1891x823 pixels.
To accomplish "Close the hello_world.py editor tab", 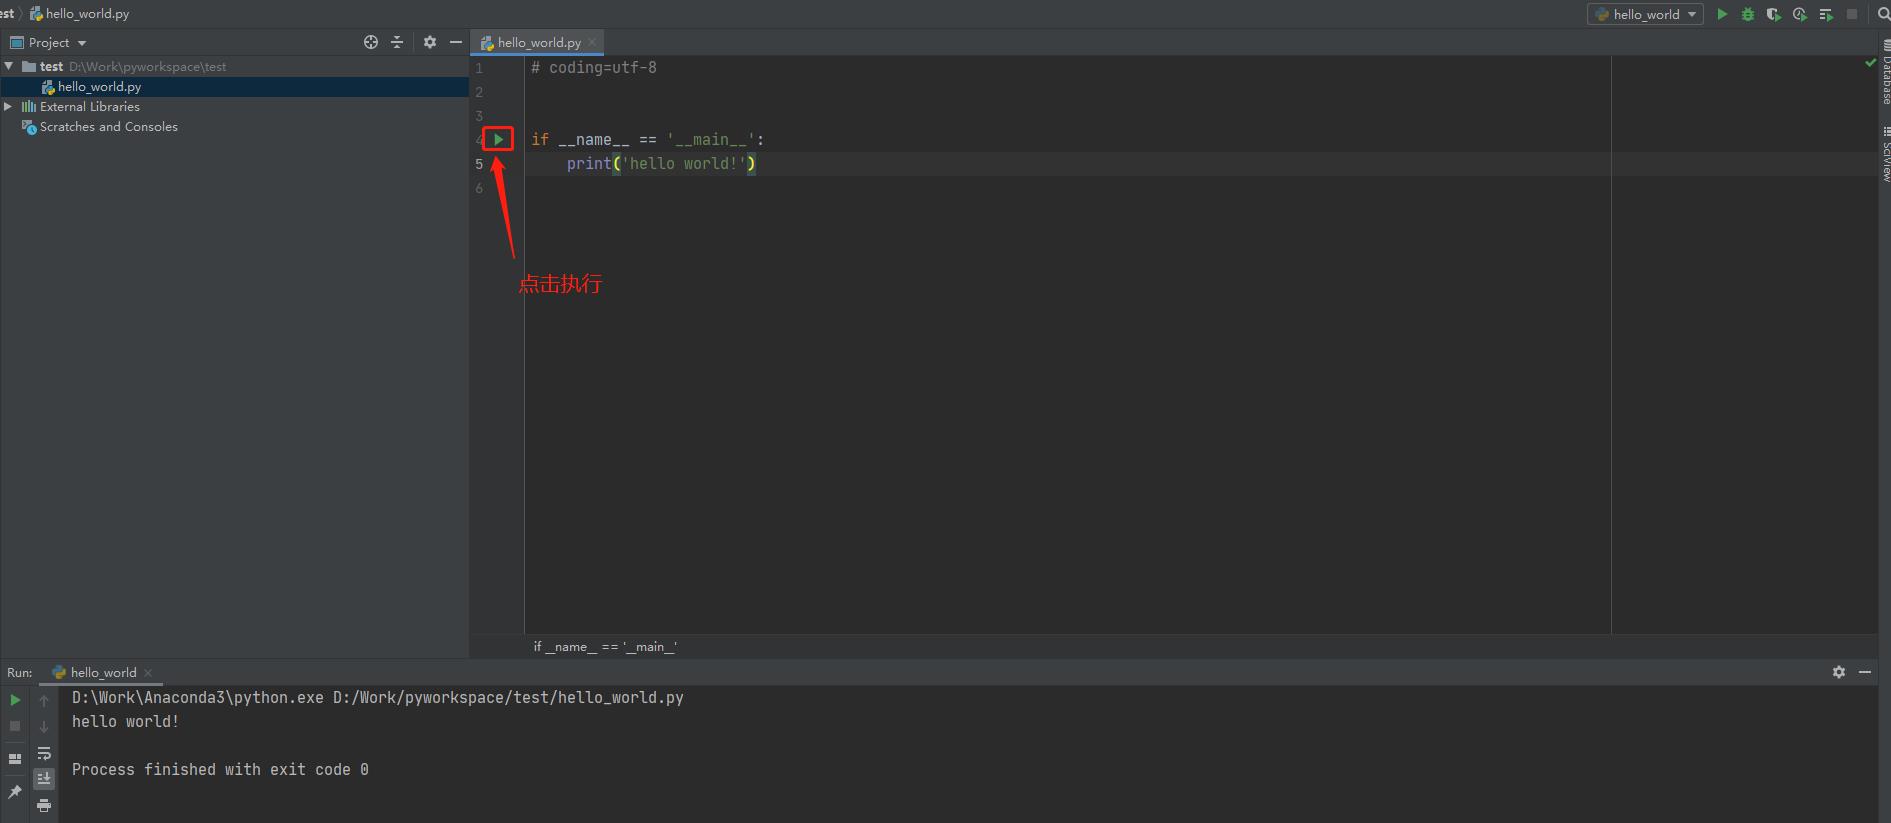I will coord(592,42).
